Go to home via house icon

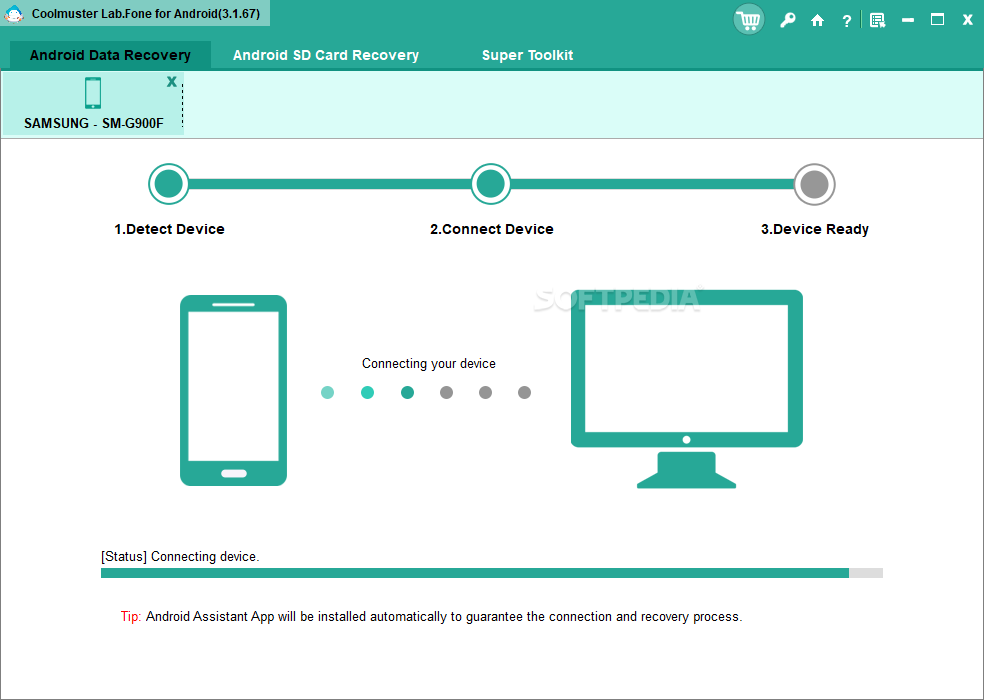pyautogui.click(x=817, y=21)
